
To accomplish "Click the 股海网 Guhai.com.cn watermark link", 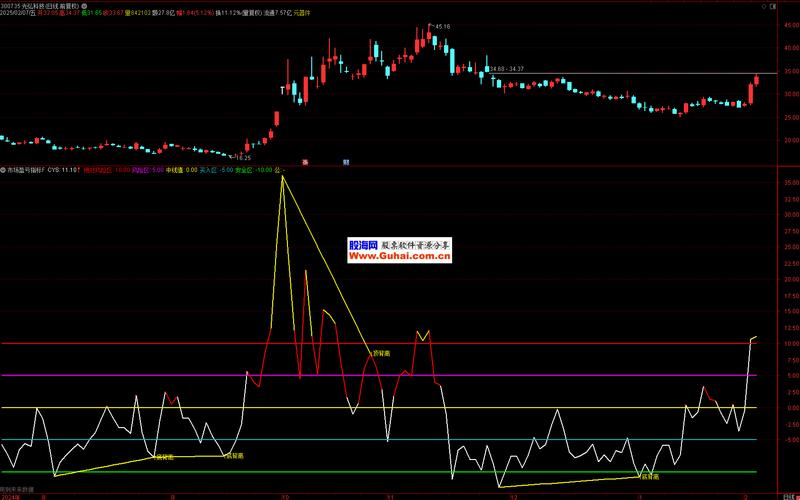I will (x=400, y=250).
